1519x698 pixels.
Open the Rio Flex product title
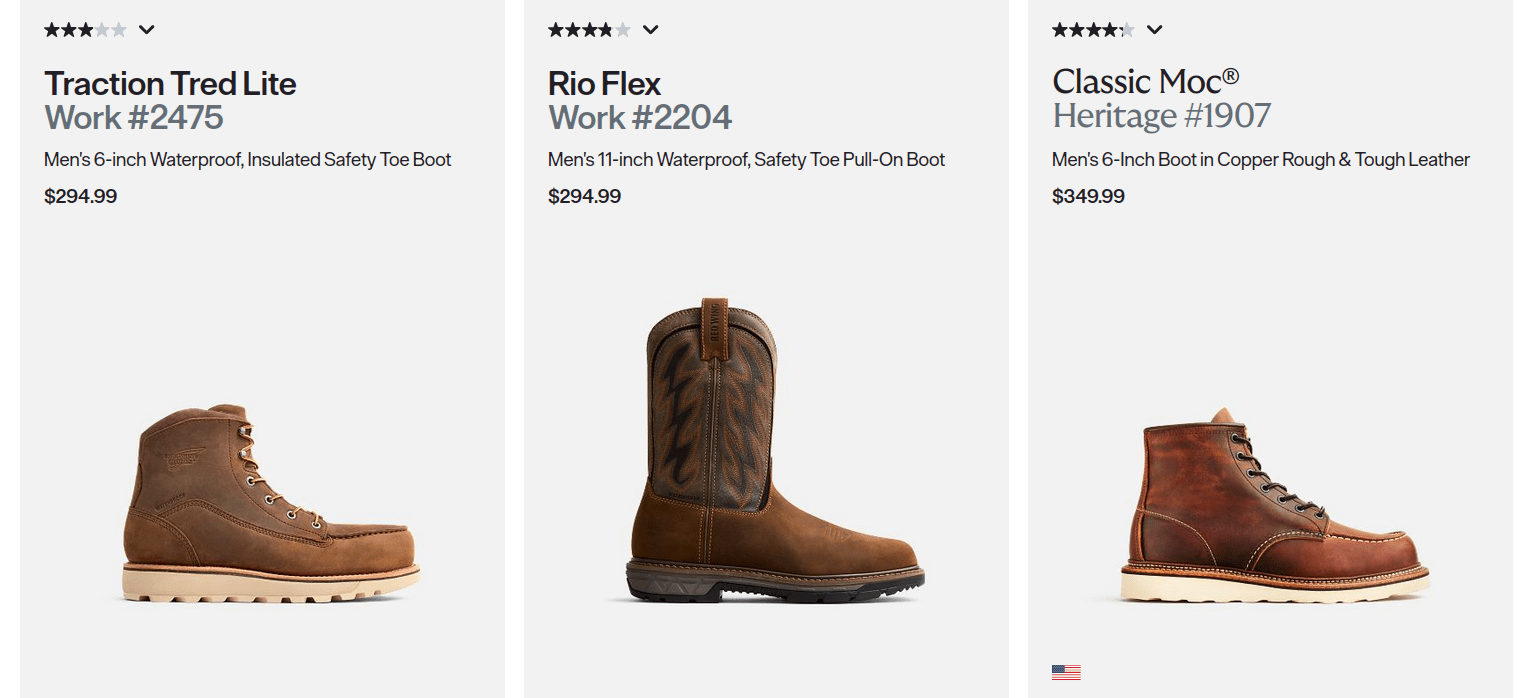tap(604, 83)
